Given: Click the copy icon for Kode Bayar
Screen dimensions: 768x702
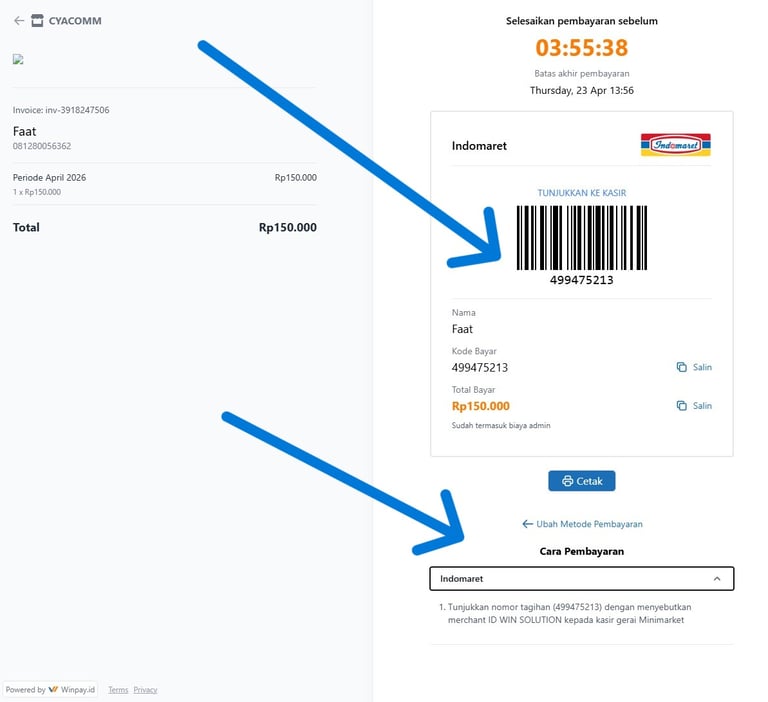Looking at the screenshot, I should coord(682,367).
